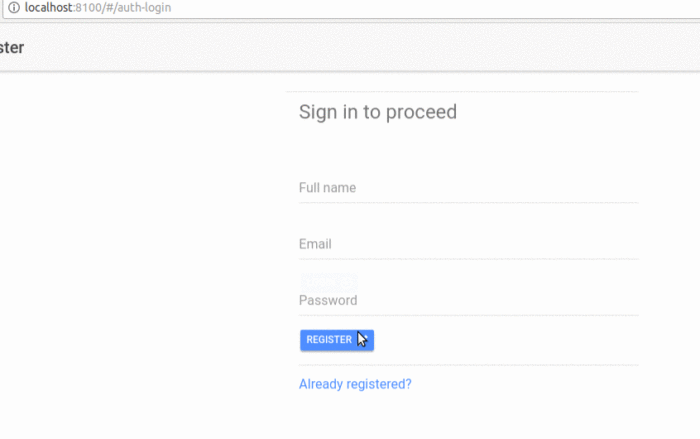Open the Already registered? link
Viewport: 700px width, 439px height.
[355, 384]
